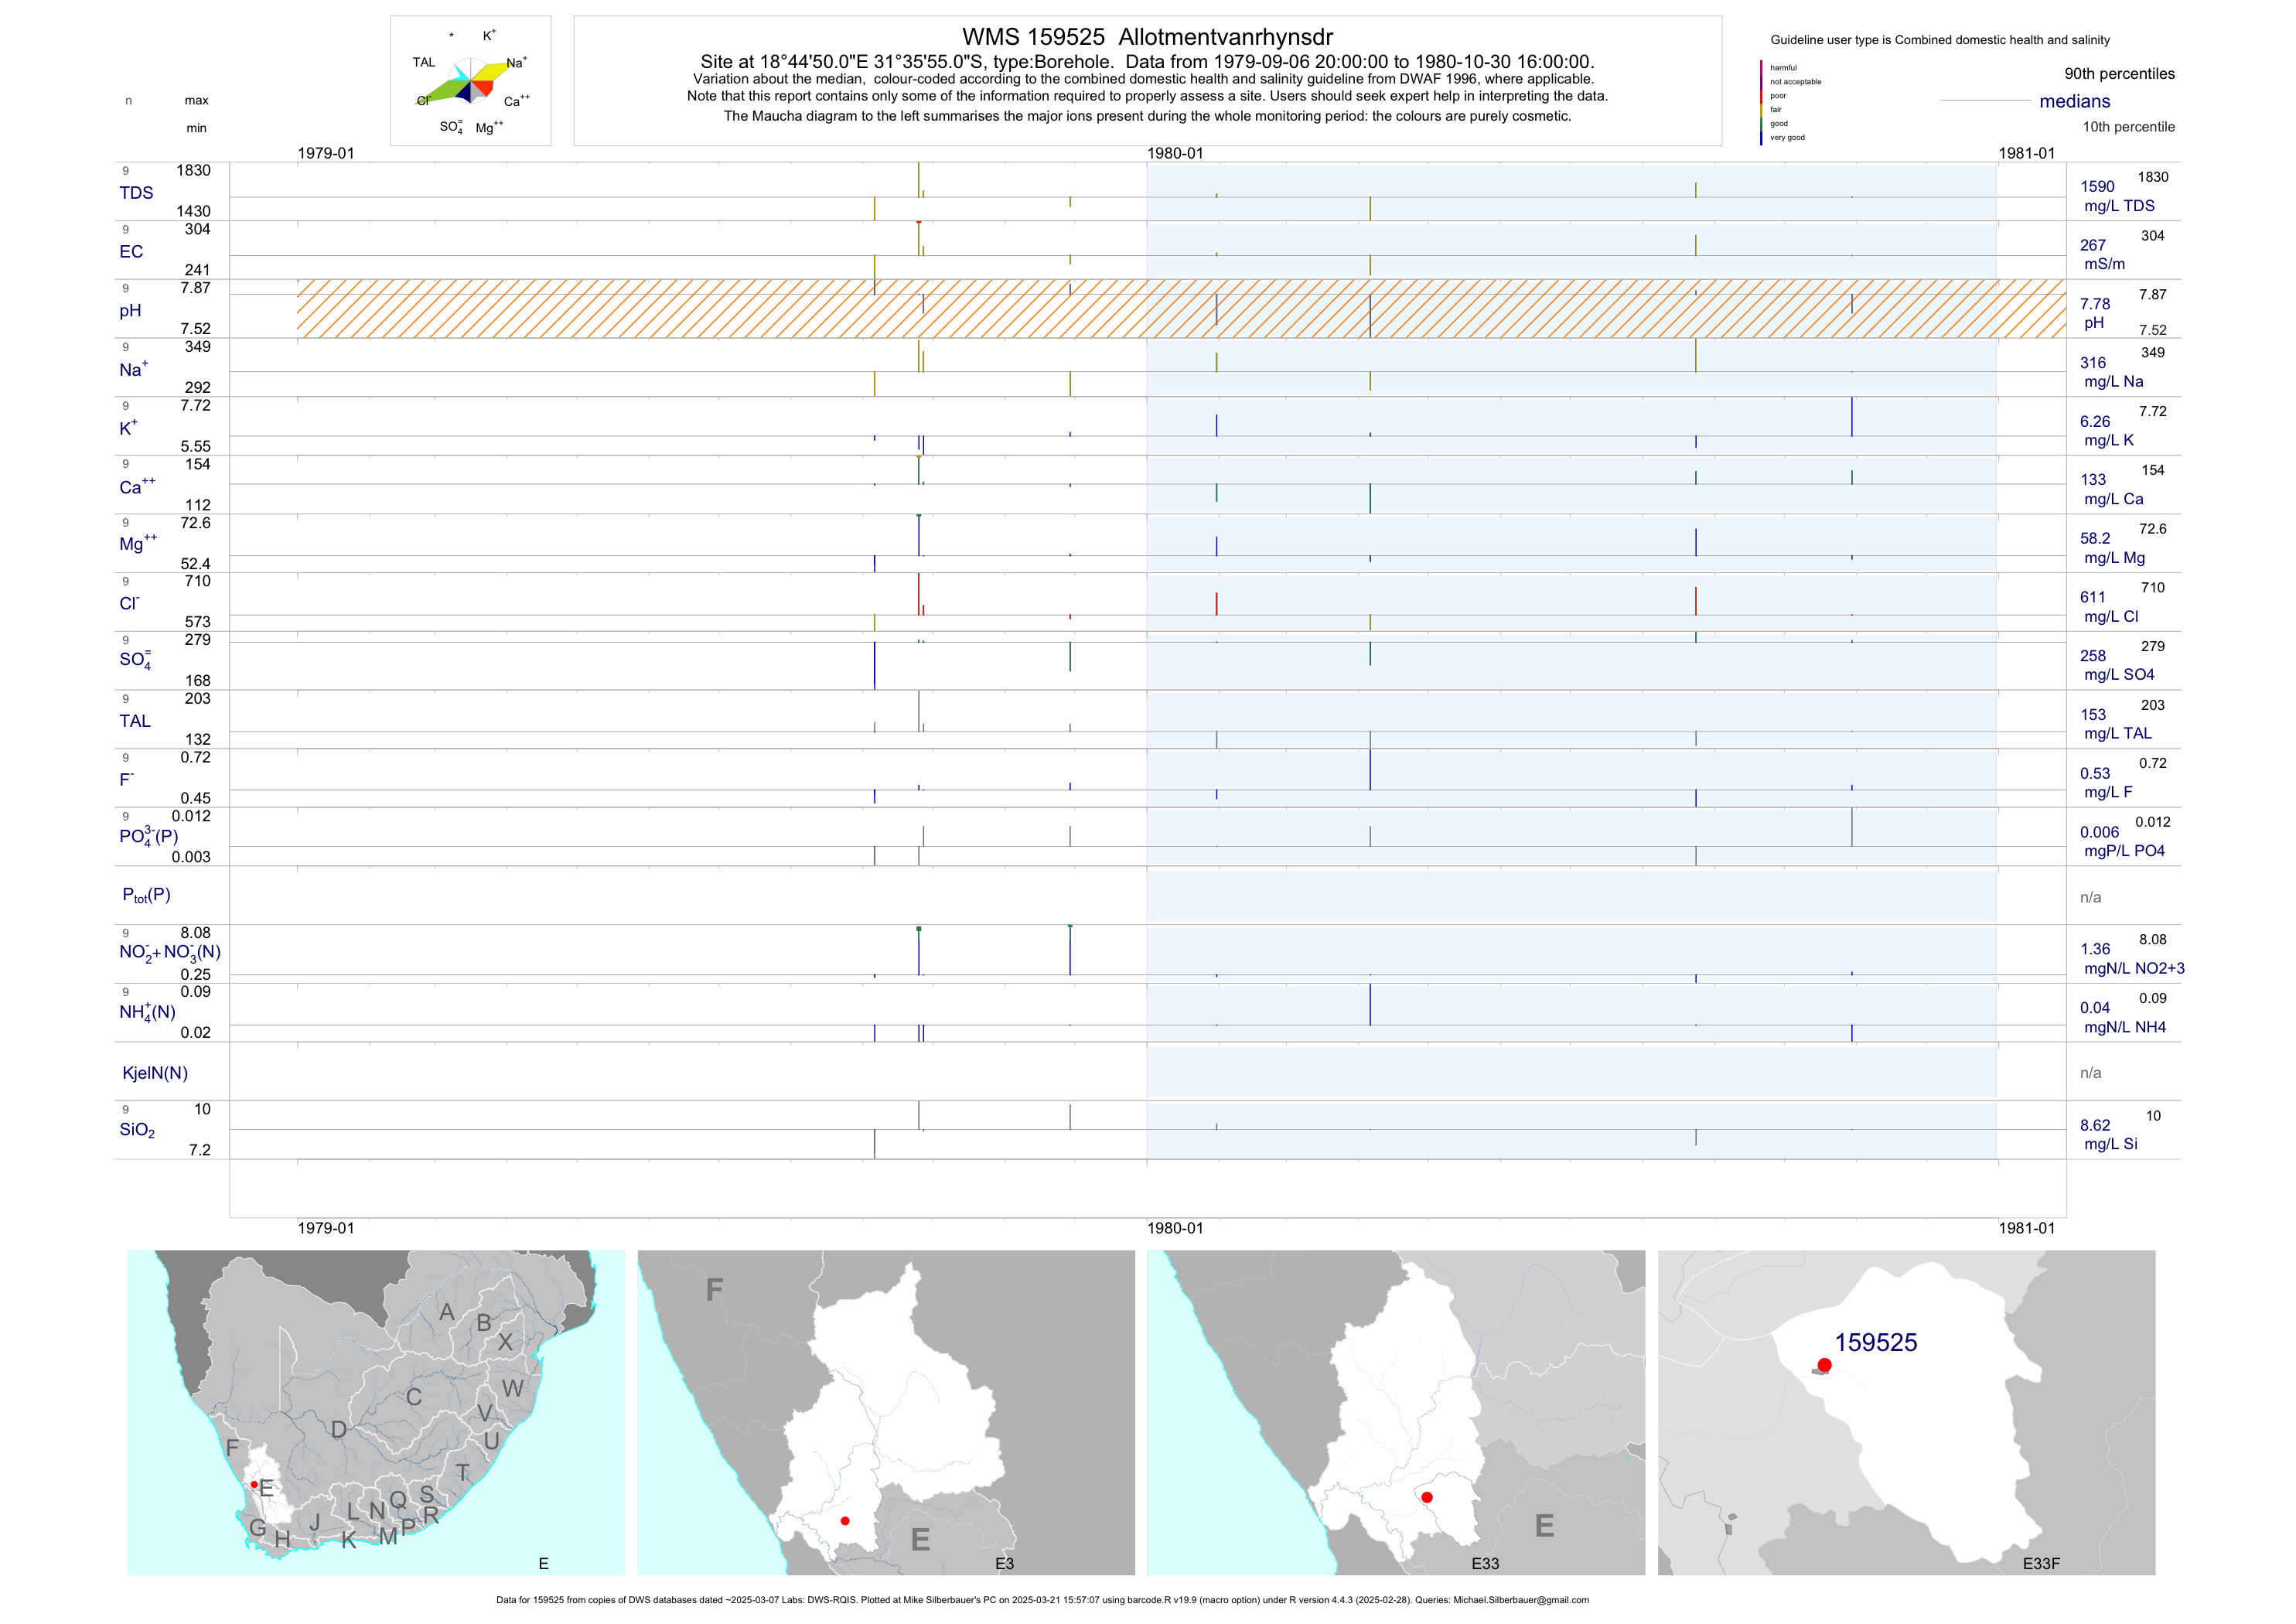Click the TDS row label
The image size is (2296, 1624).
coord(136,193)
